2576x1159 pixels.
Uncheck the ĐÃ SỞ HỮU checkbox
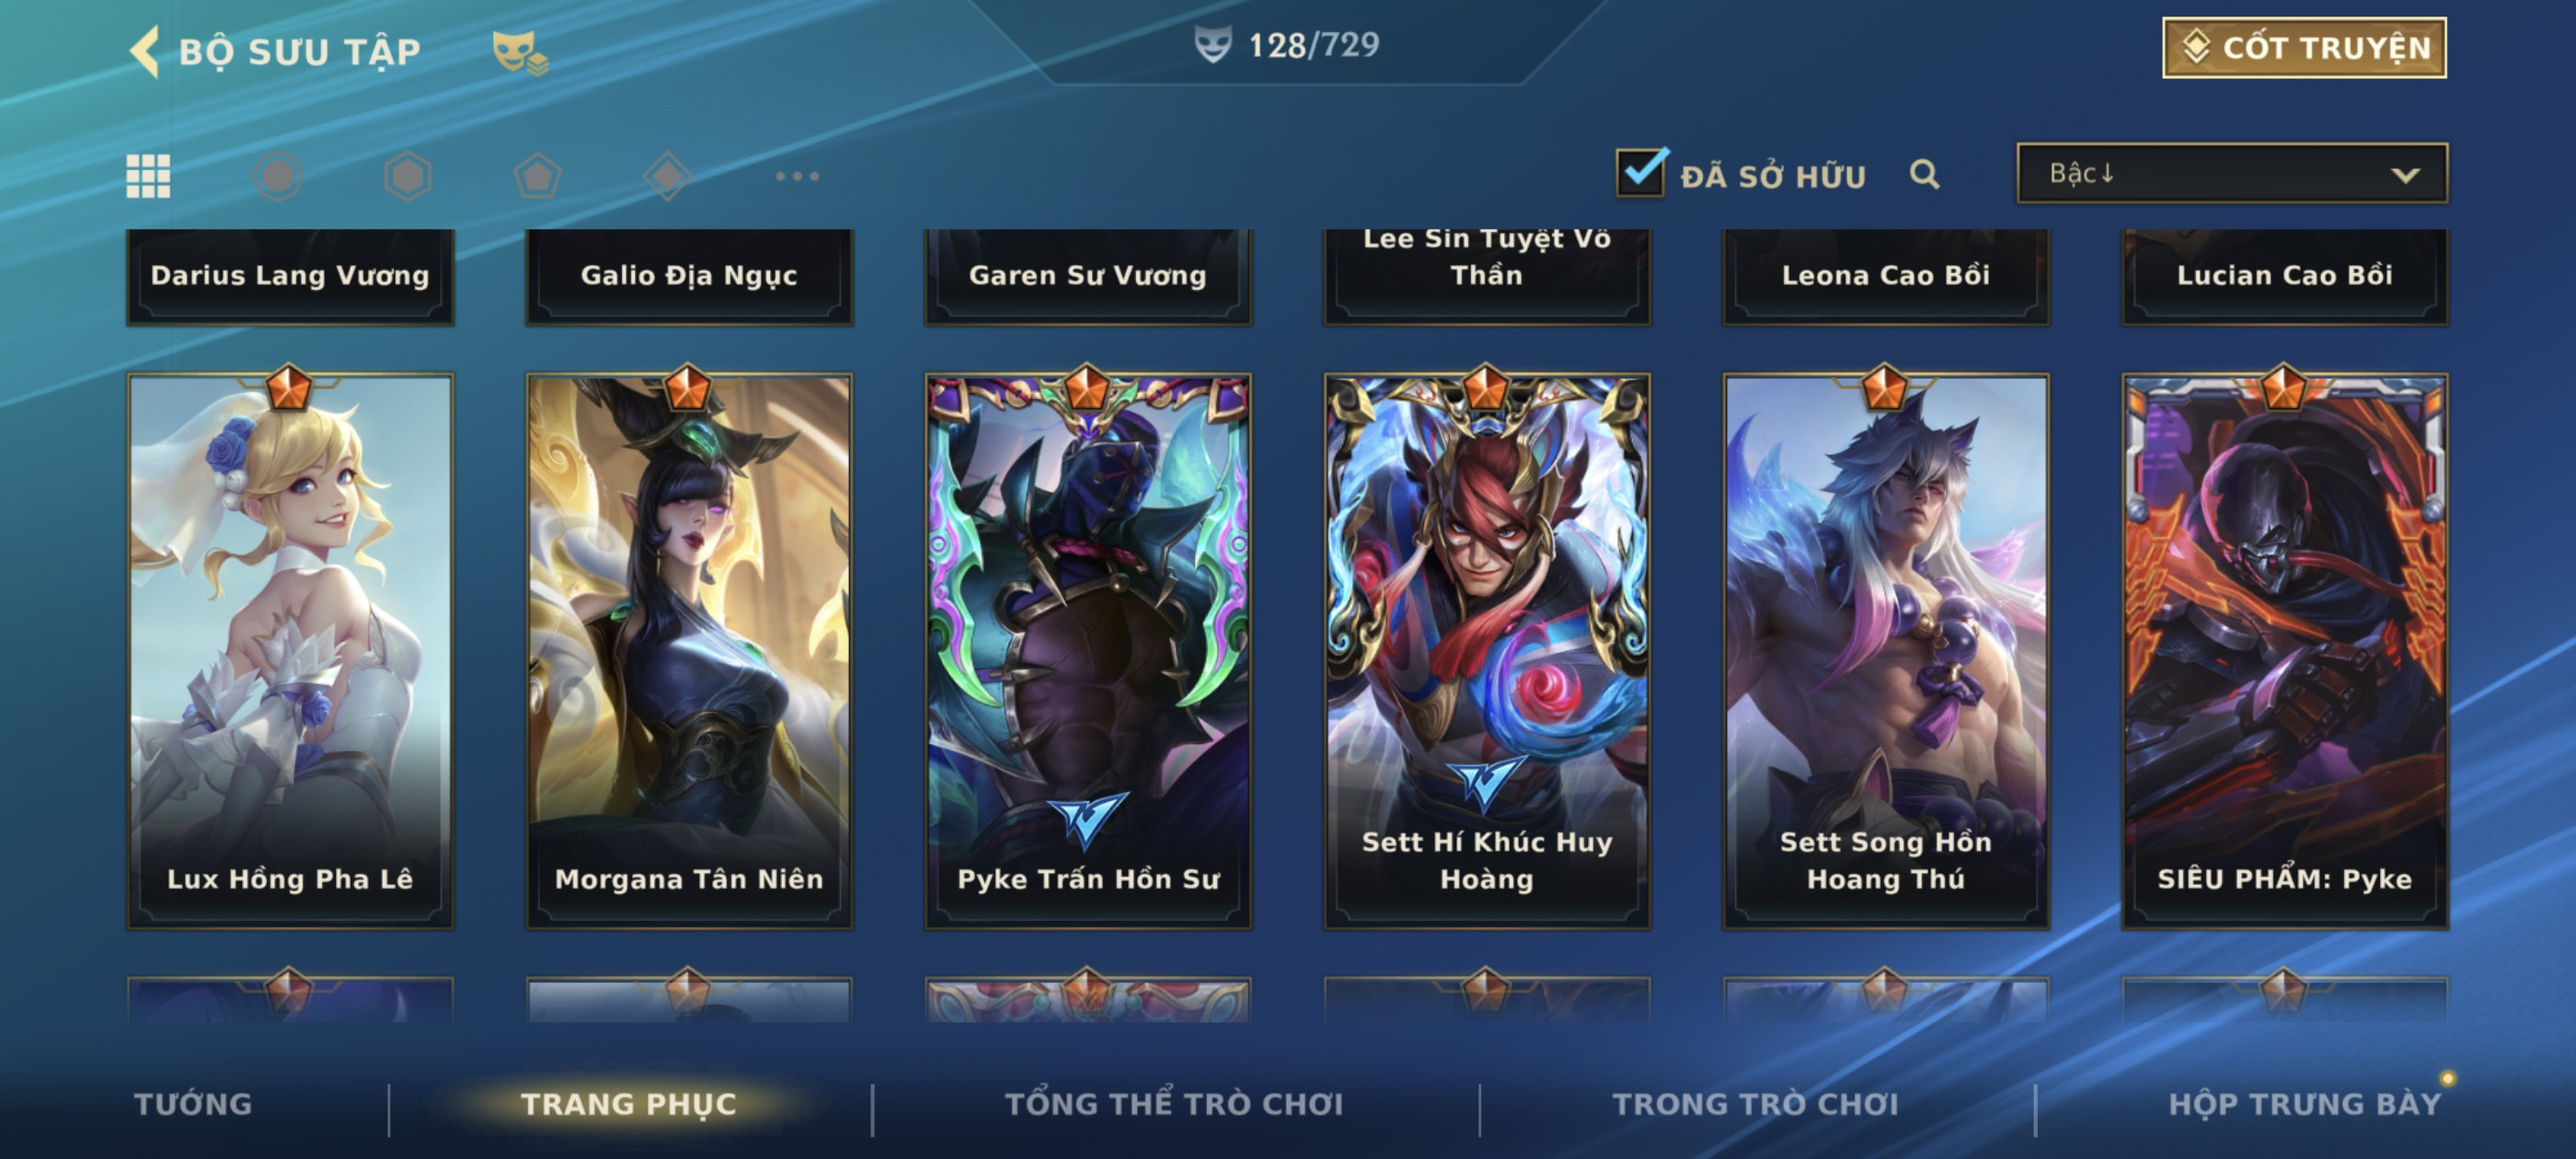(1641, 173)
